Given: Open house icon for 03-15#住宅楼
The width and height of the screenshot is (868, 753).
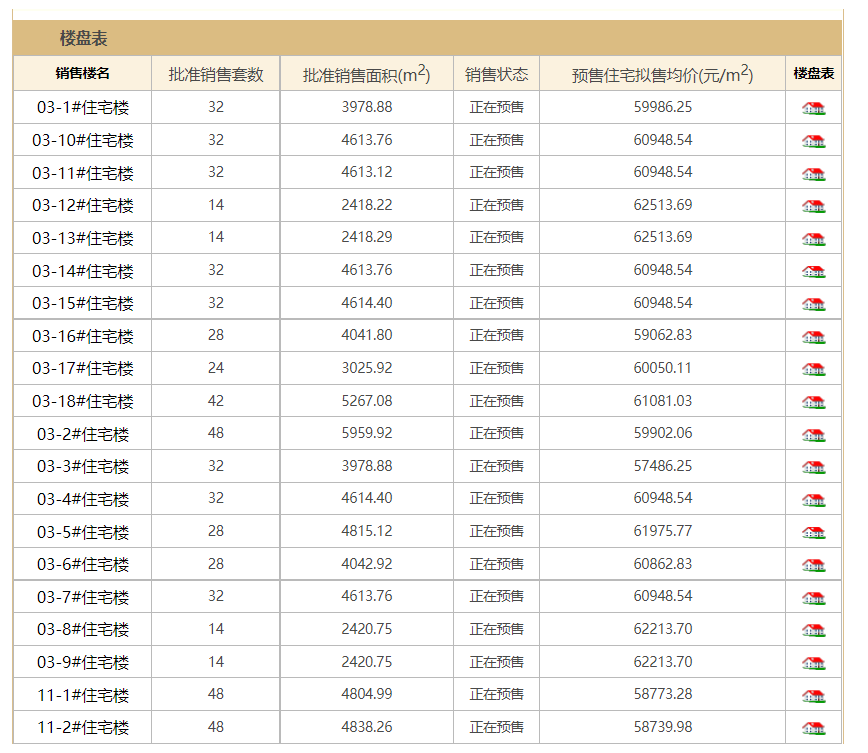Looking at the screenshot, I should 813,304.
